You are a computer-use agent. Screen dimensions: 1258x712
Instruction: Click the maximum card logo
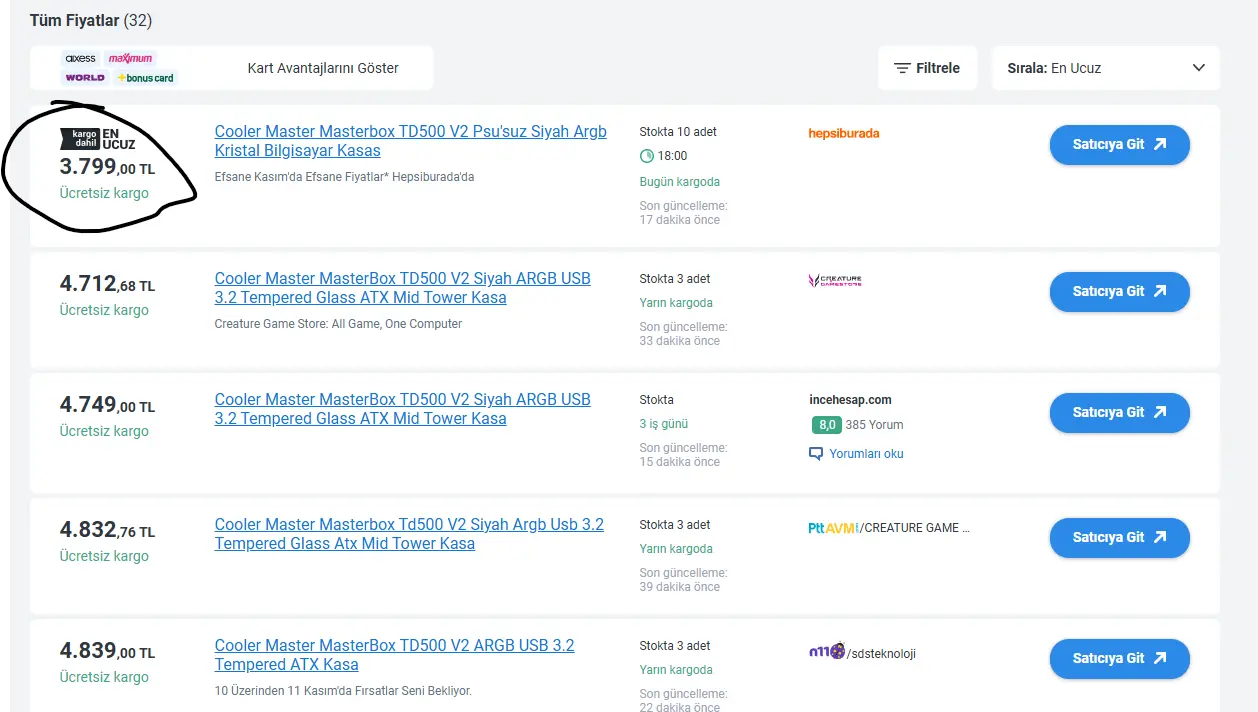[x=130, y=59]
